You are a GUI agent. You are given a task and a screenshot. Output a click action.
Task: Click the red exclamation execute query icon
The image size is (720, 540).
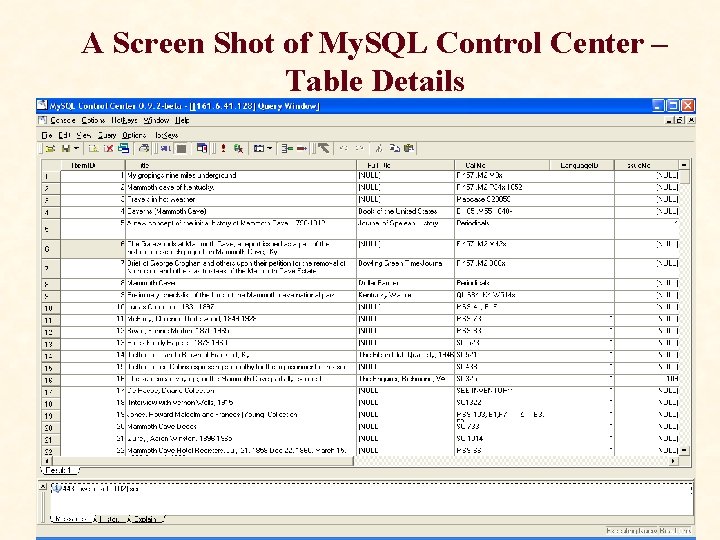[223, 148]
